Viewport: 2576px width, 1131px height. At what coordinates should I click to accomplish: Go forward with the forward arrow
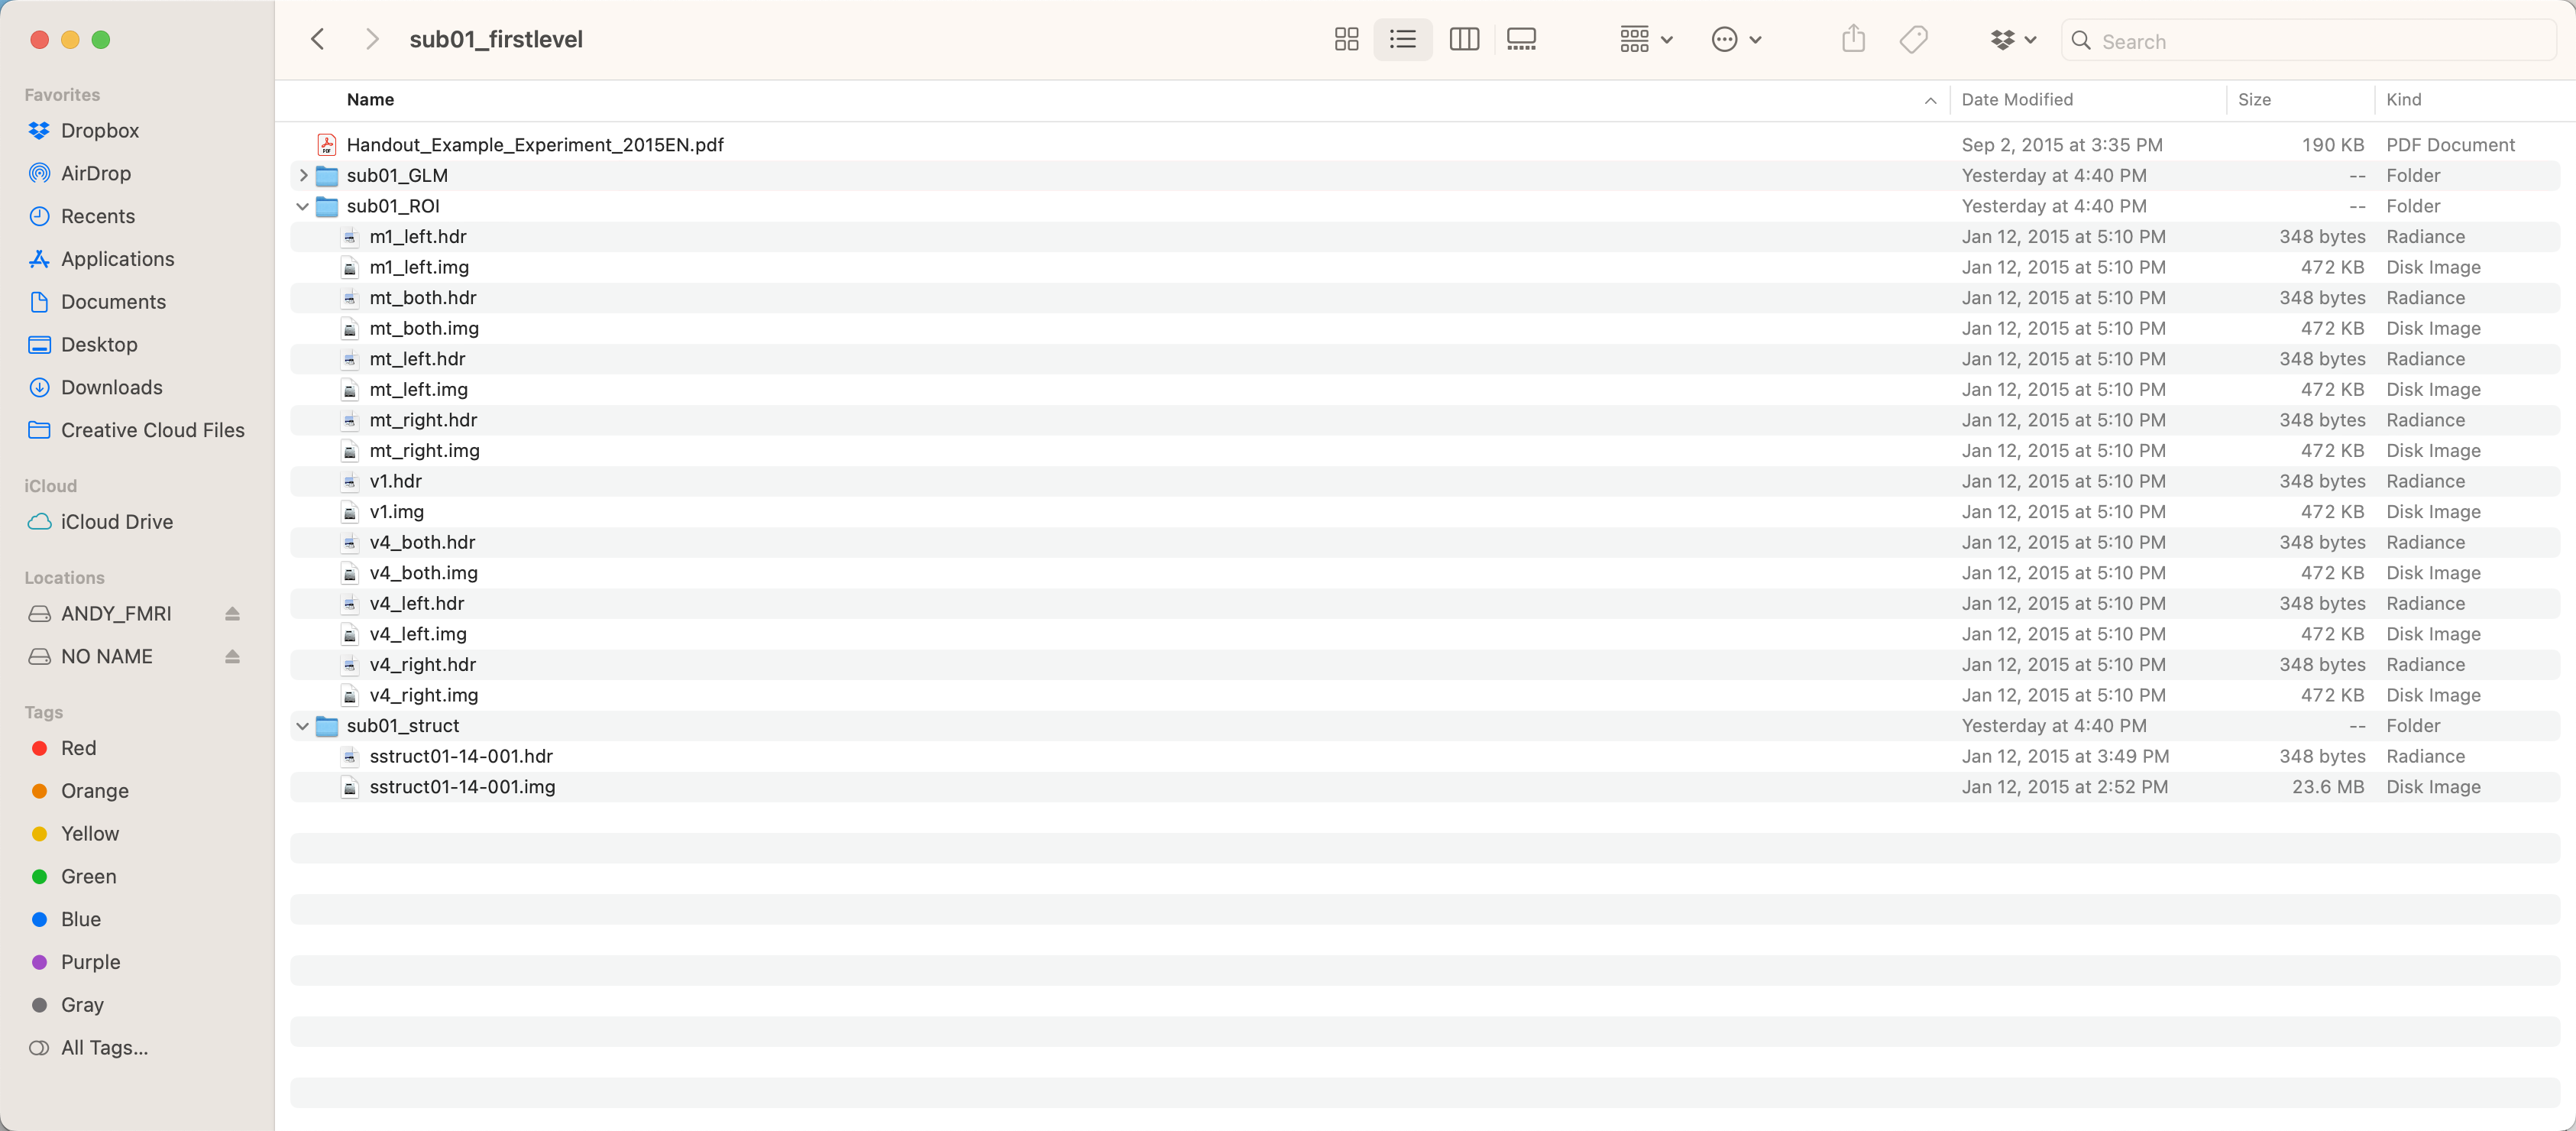pyautogui.click(x=372, y=39)
